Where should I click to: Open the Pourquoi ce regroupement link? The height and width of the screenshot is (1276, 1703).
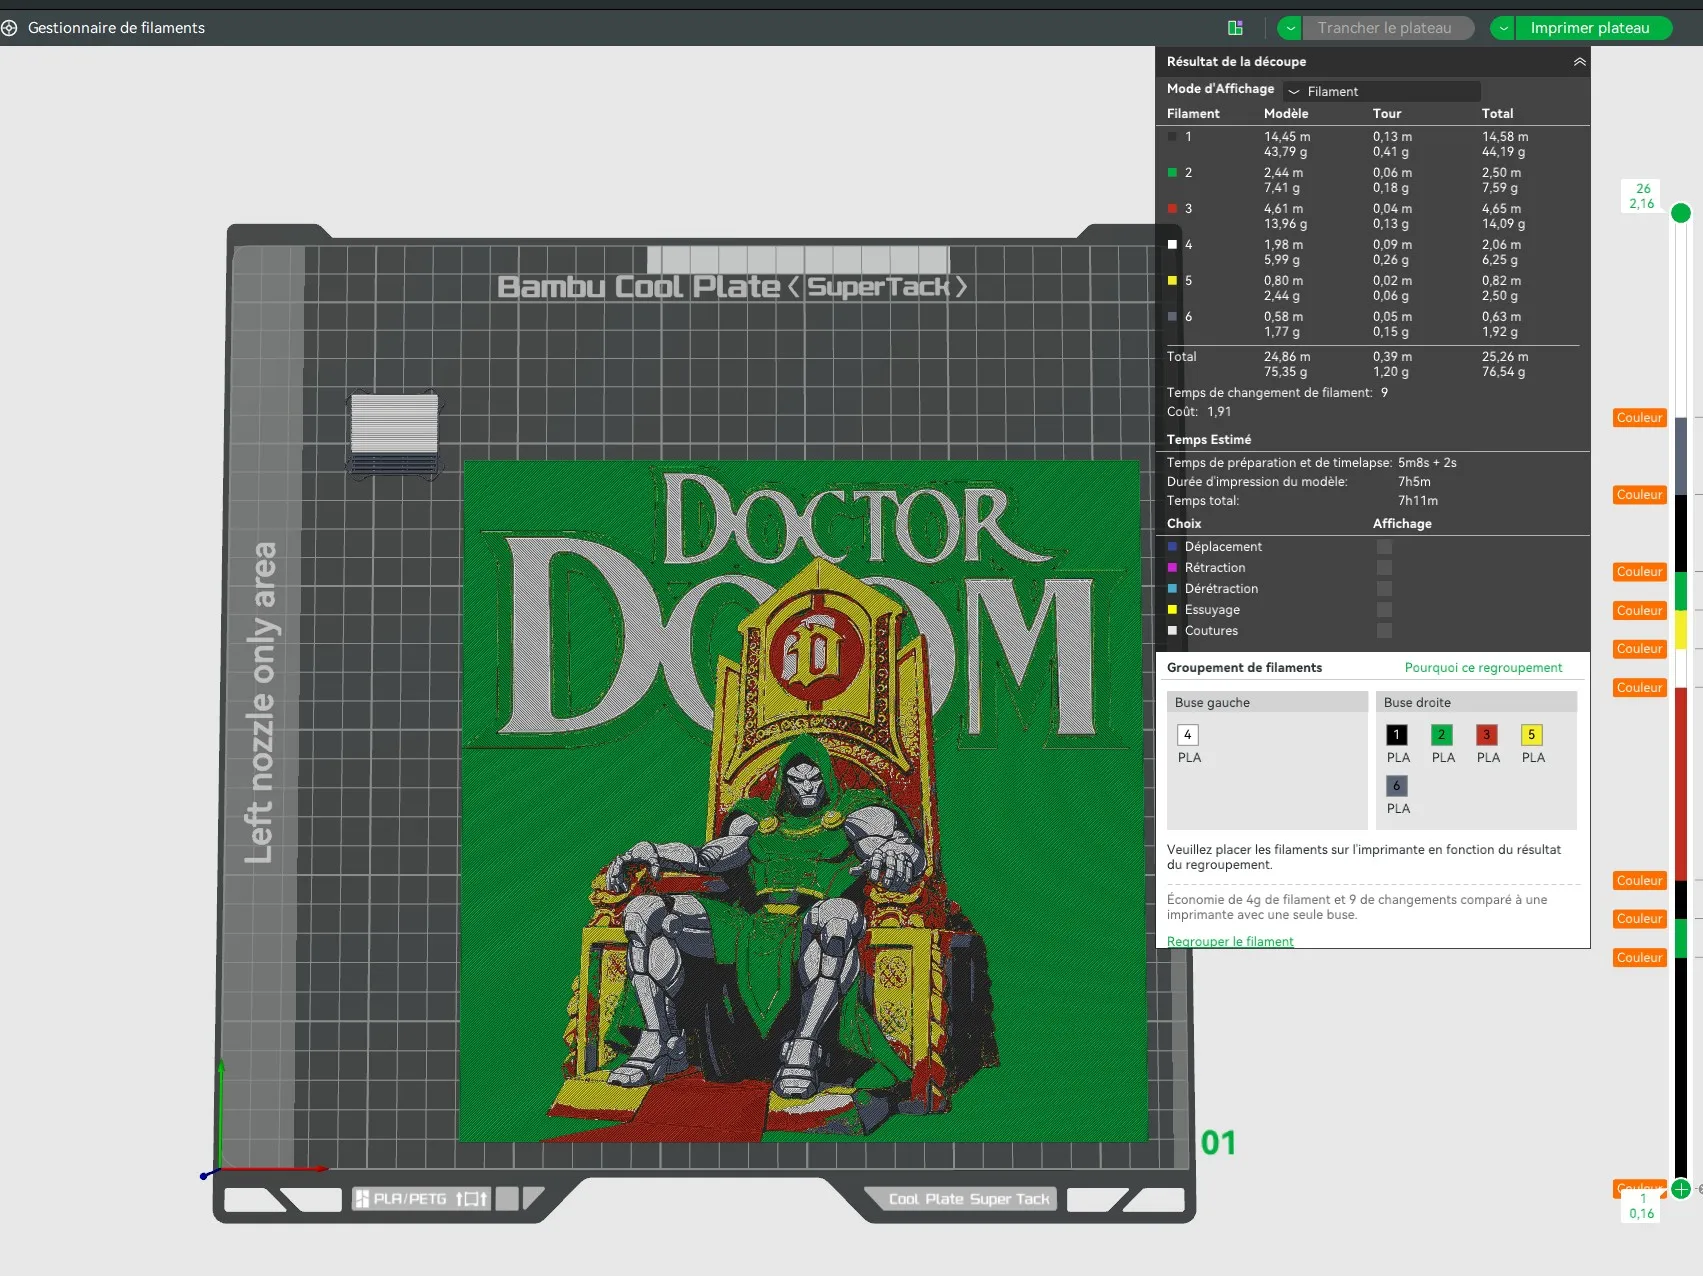1483,668
